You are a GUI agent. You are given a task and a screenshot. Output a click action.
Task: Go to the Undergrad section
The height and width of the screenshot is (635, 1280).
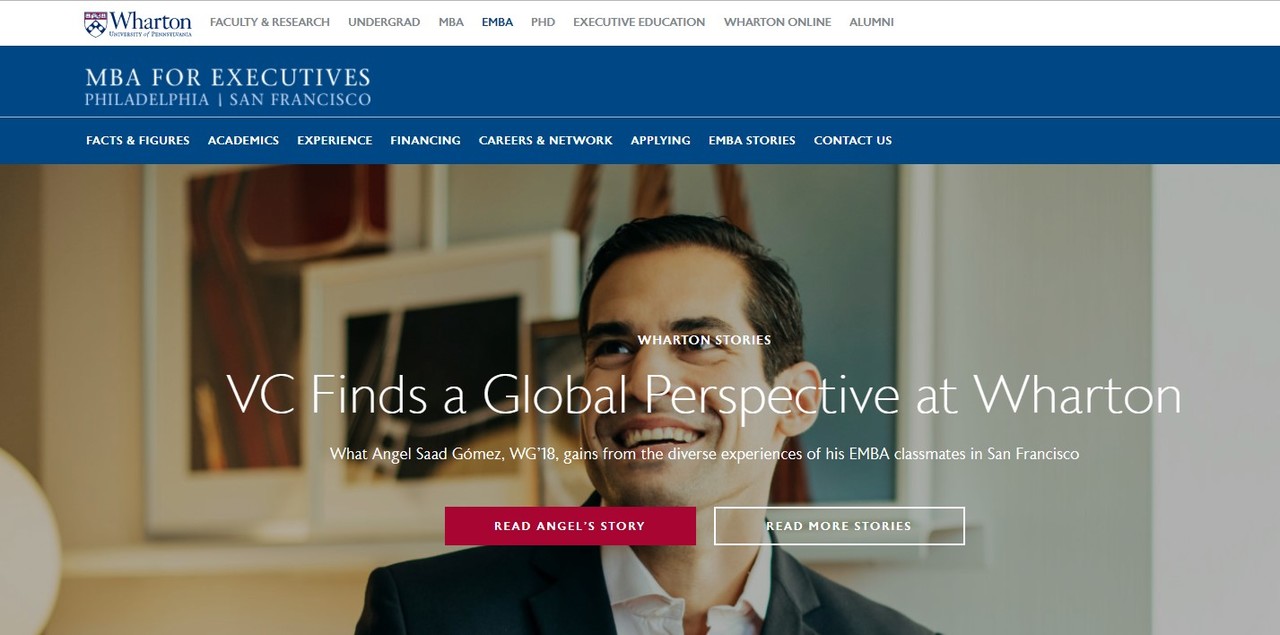pyautogui.click(x=384, y=22)
